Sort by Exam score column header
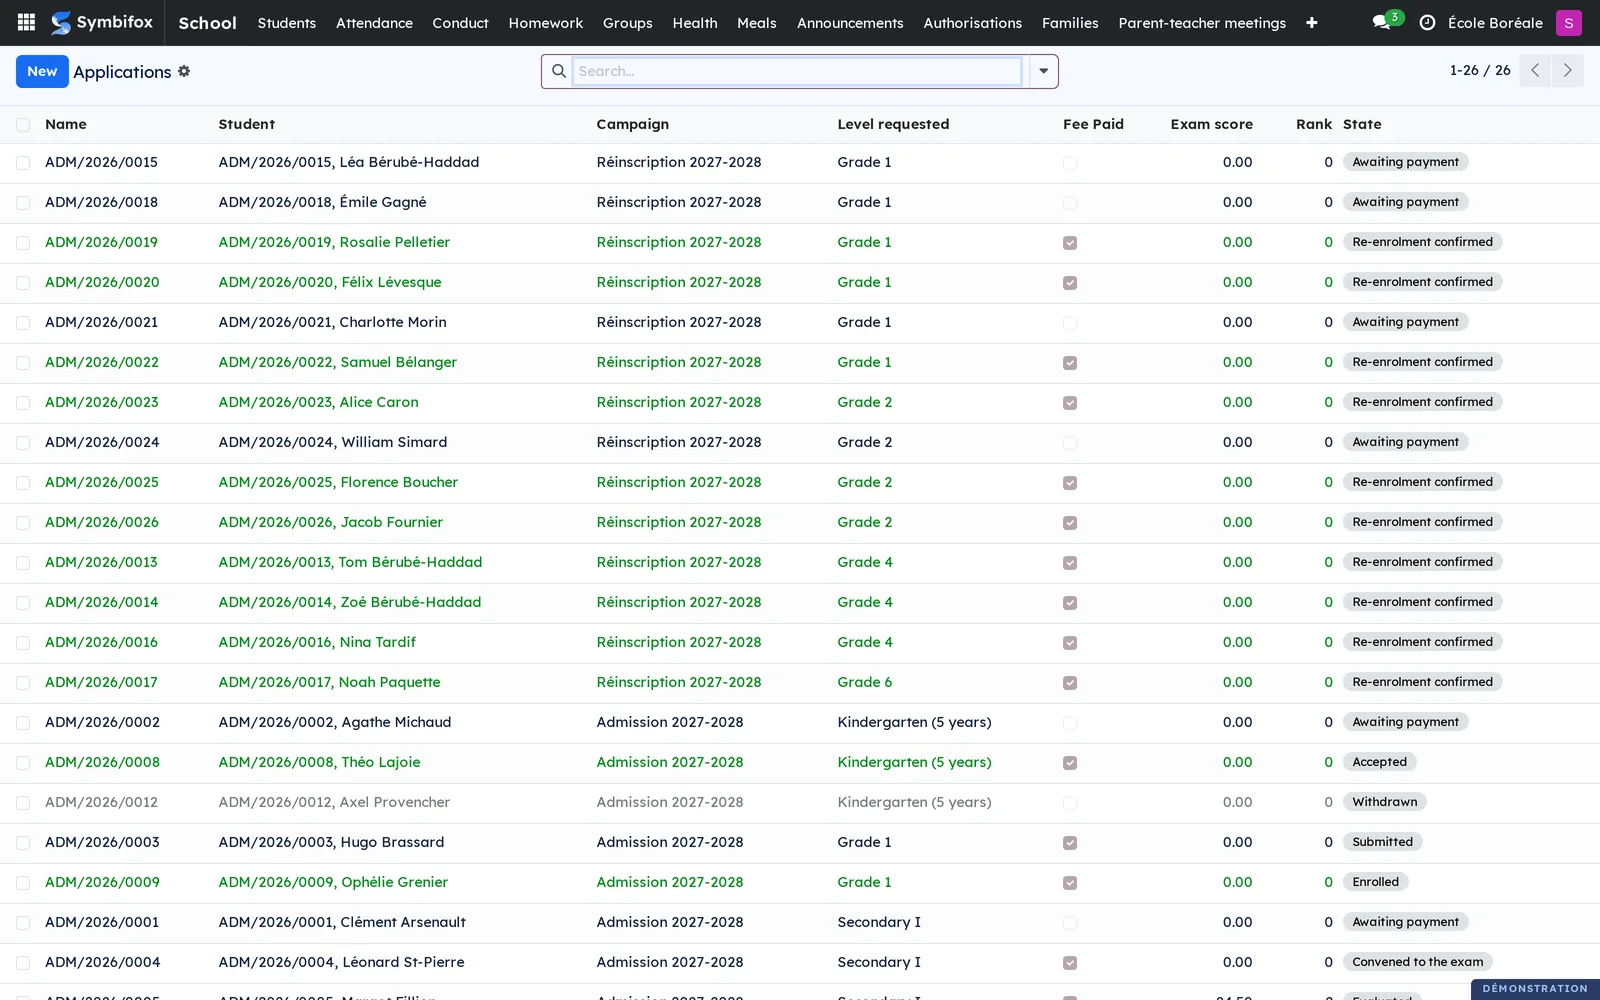Screen dimensions: 1600x1000 [1211, 124]
